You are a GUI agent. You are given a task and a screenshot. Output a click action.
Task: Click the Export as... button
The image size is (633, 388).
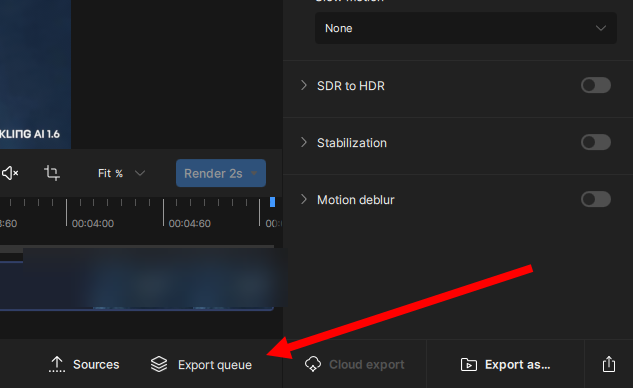click(505, 365)
